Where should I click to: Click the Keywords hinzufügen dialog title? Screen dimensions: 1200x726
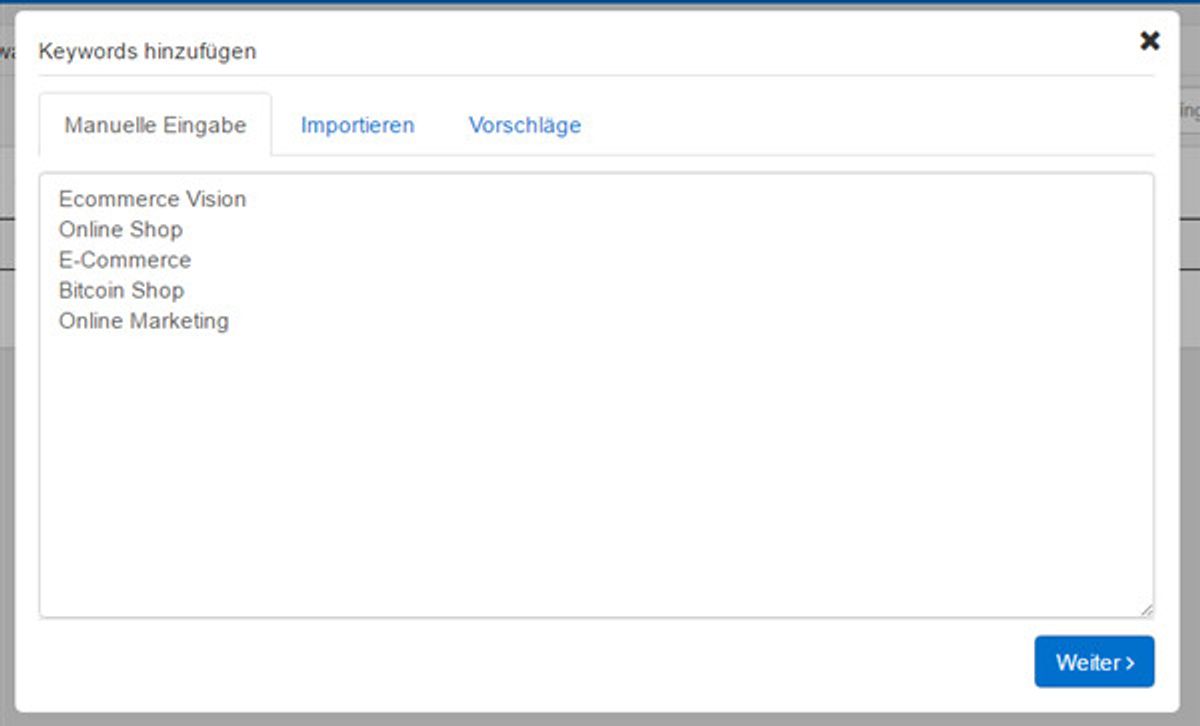[x=147, y=51]
